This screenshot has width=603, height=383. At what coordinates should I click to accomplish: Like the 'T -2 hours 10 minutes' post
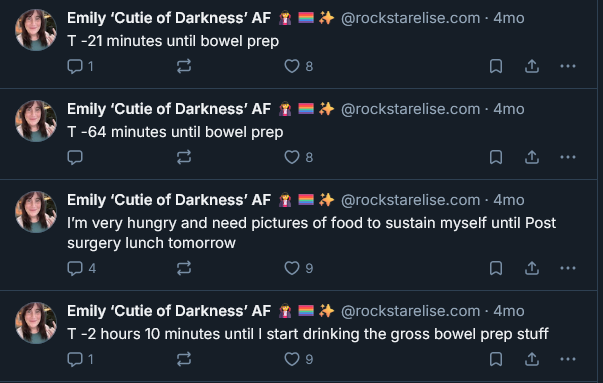pyautogui.click(x=298, y=359)
